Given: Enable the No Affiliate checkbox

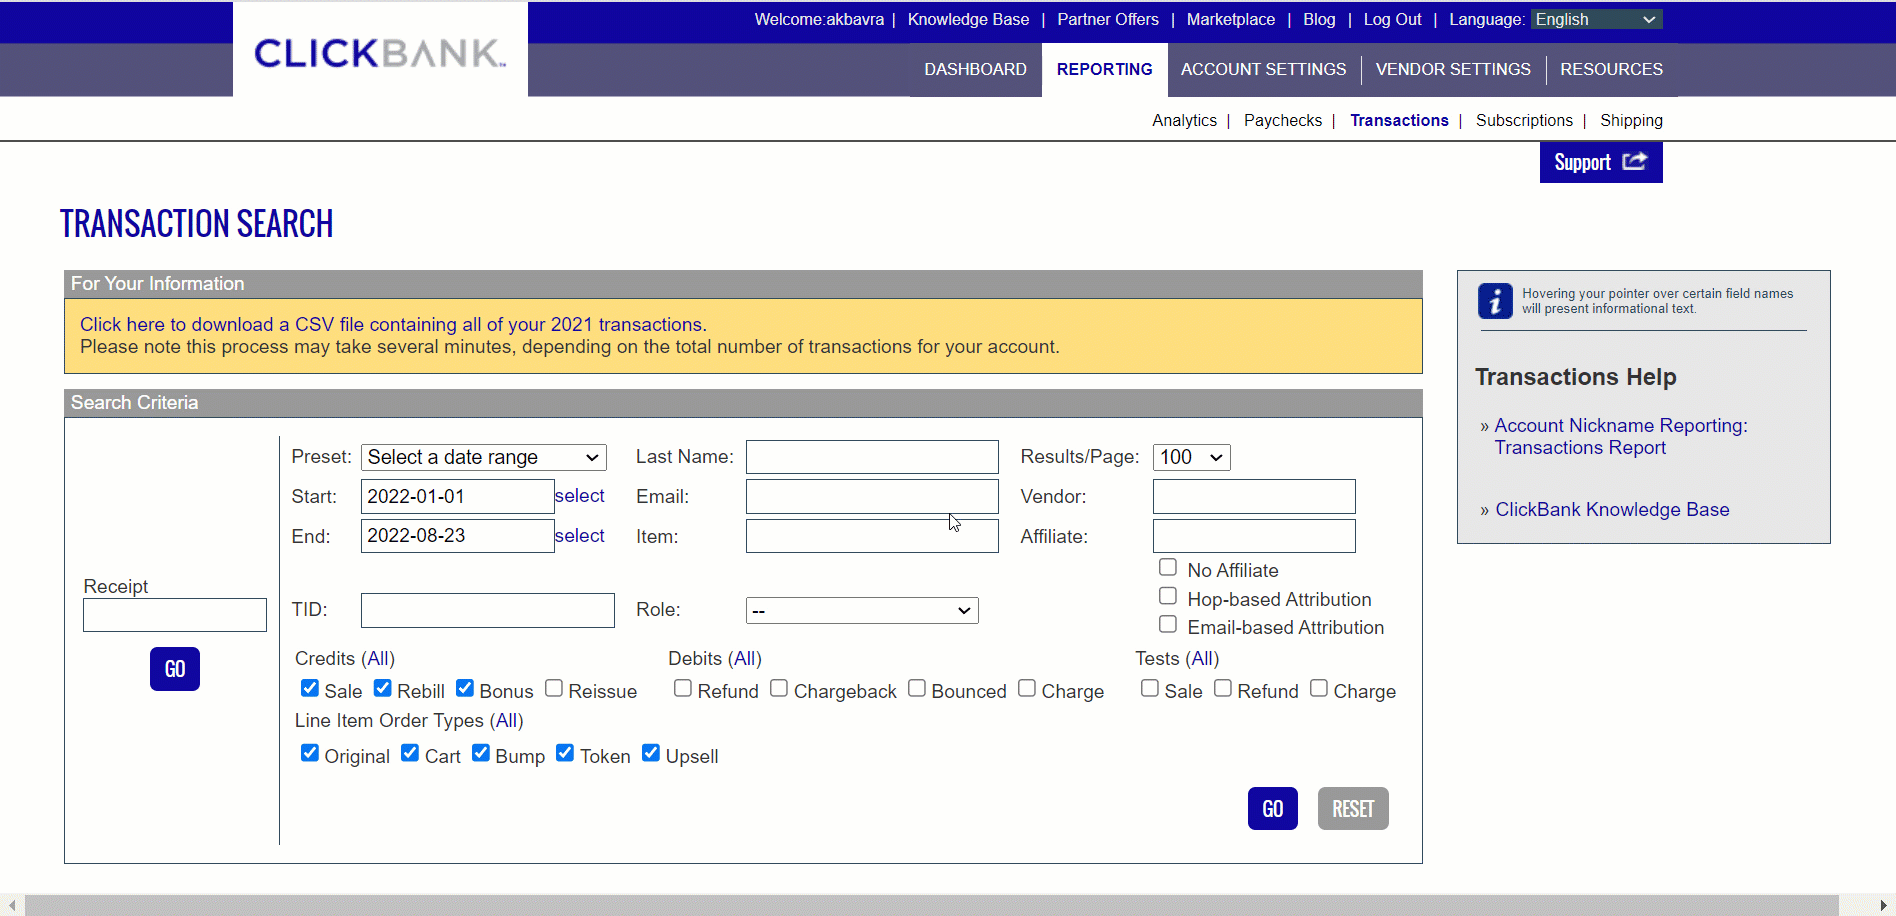Looking at the screenshot, I should (x=1167, y=568).
